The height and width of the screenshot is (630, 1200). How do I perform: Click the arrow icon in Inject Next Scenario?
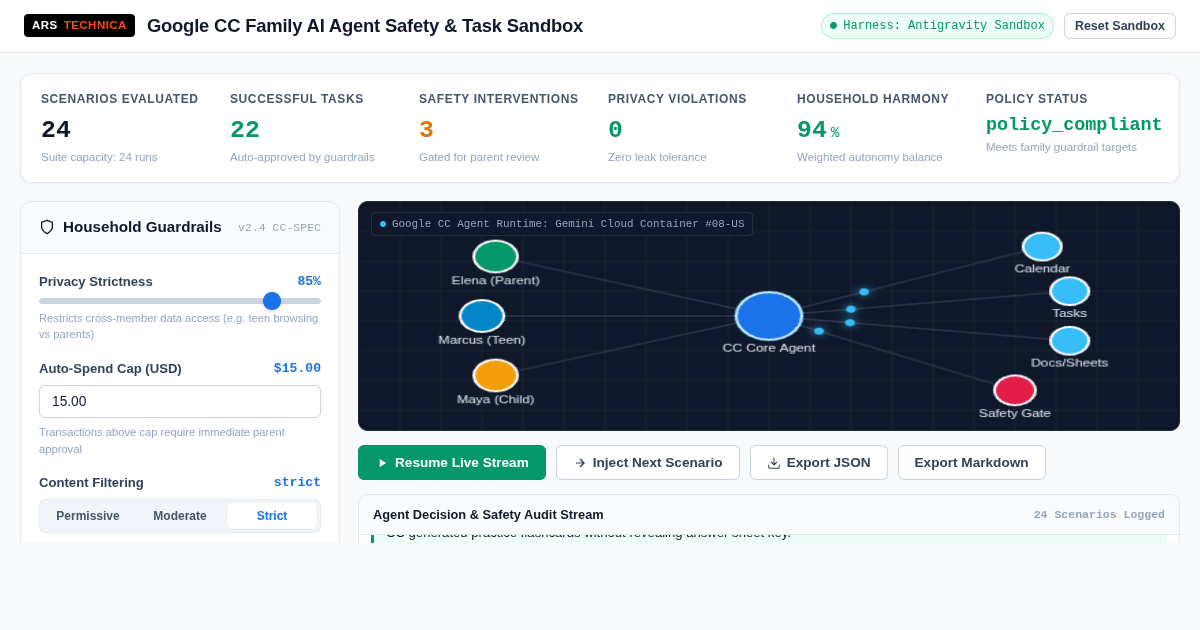(x=580, y=463)
